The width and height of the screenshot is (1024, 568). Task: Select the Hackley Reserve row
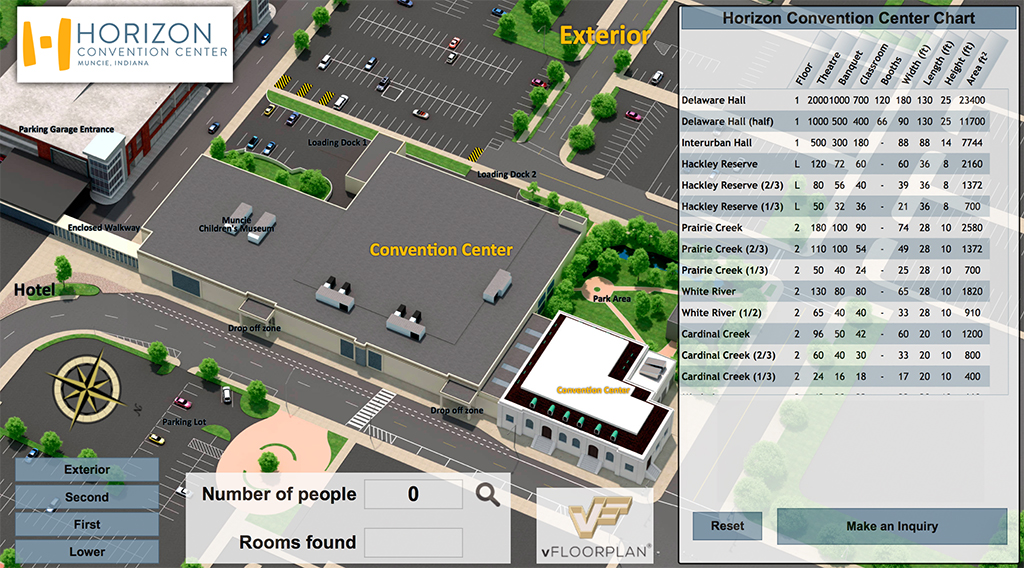pos(835,164)
